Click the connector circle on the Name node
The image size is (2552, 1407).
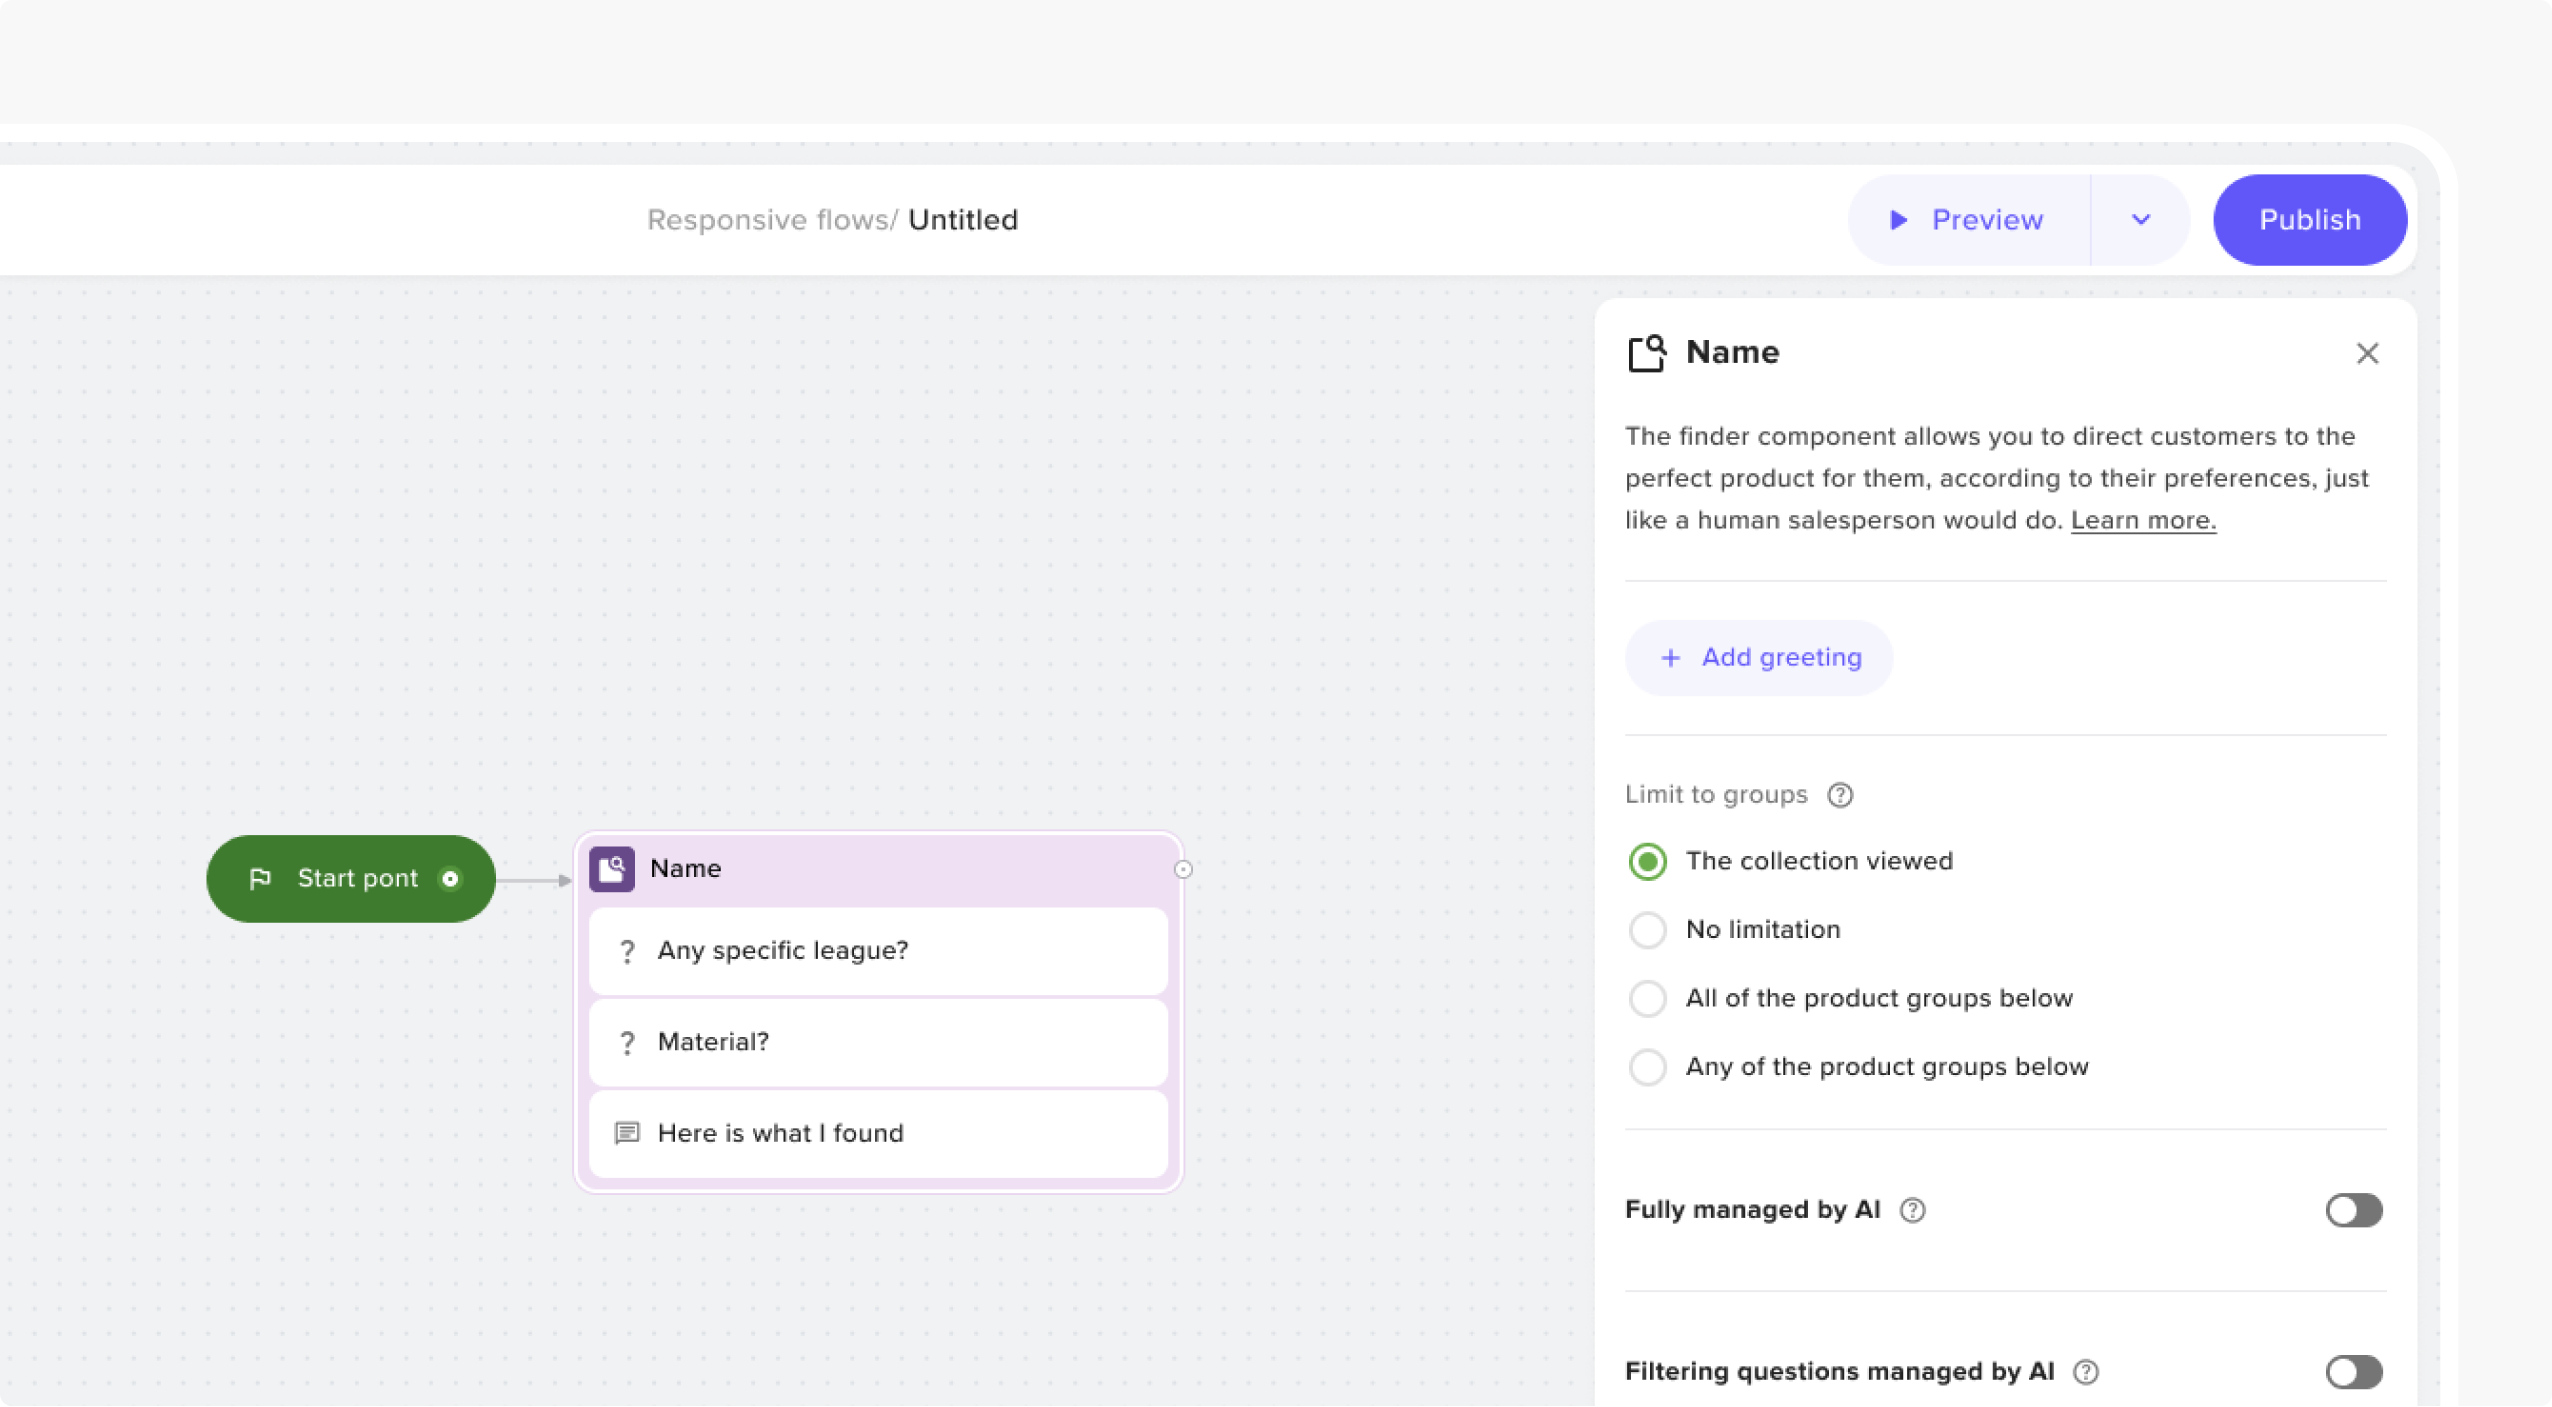coord(1183,869)
